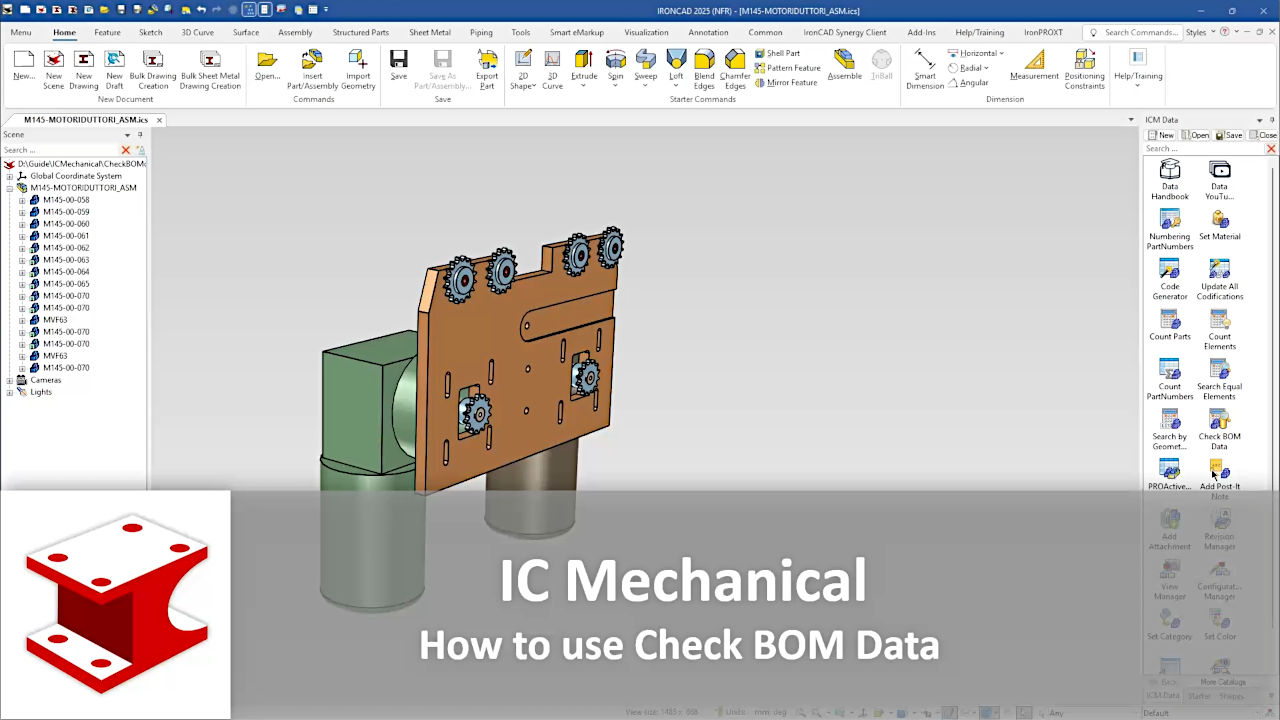Open the Assembly ribbon tab

tap(295, 32)
